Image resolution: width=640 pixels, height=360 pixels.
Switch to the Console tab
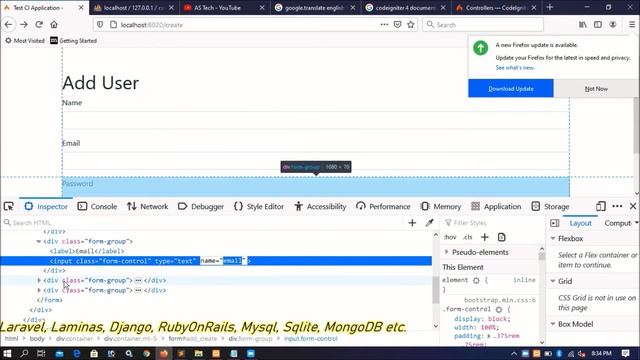tap(97, 207)
